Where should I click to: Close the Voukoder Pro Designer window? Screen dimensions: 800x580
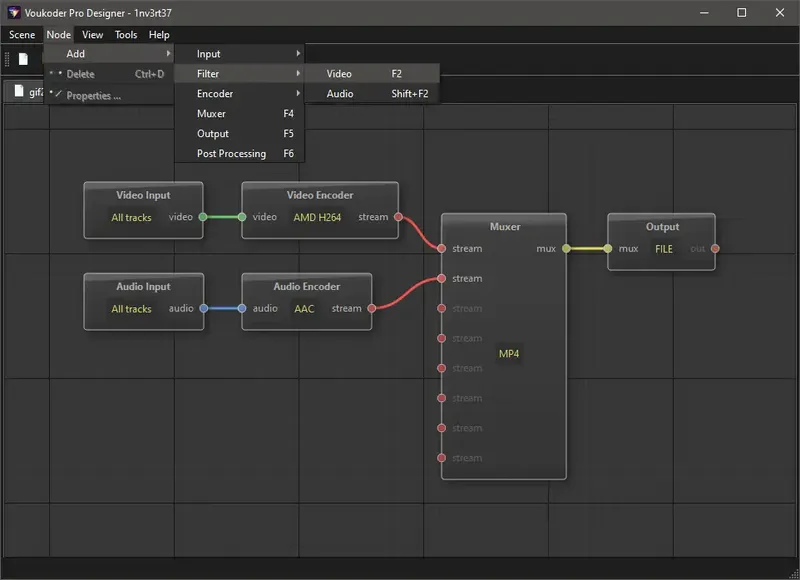coord(780,13)
